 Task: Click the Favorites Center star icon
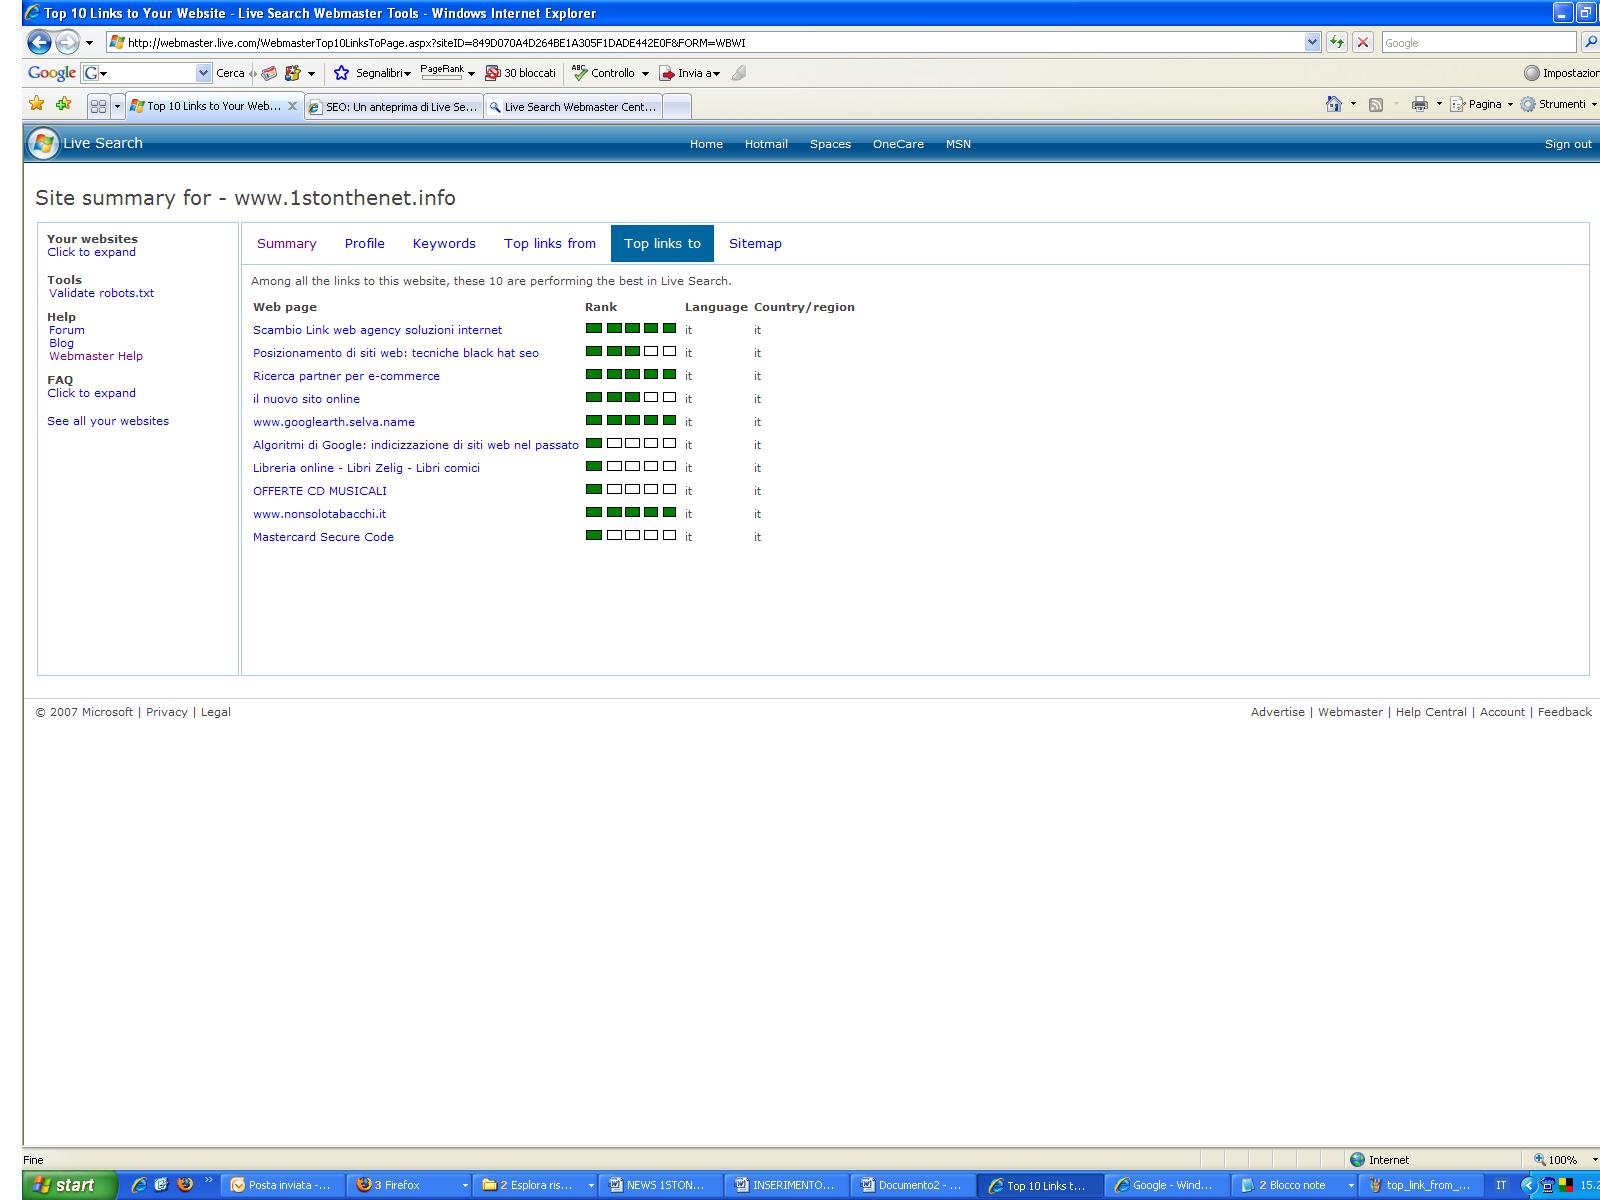pos(37,104)
